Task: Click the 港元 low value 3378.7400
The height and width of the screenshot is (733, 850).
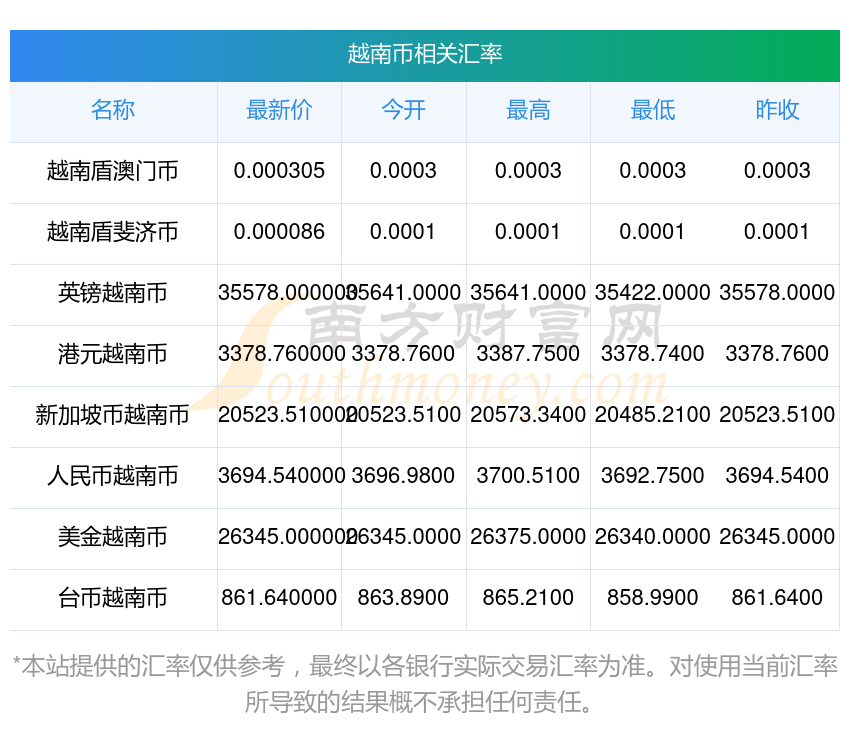Action: [x=653, y=354]
